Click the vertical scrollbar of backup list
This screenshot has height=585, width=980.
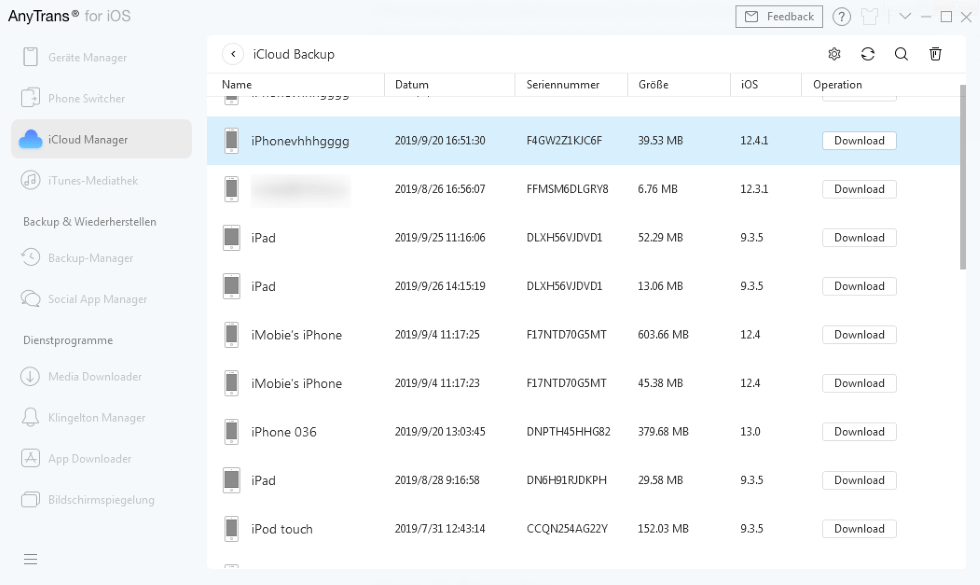coord(962,180)
